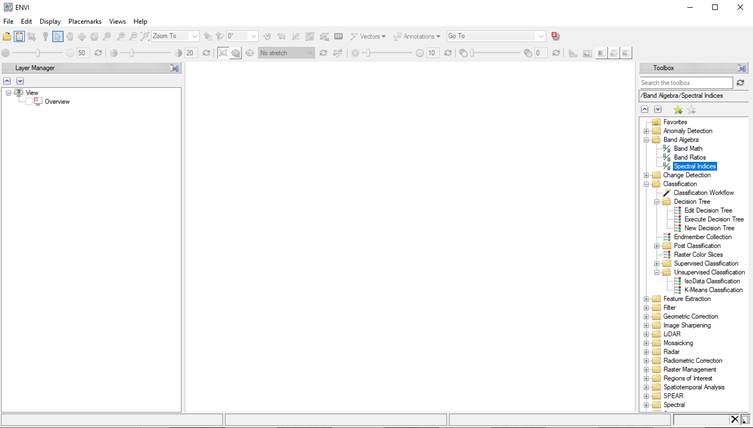Click the Toolbox collapse-all arrow icon
Screen dimensions: 753x428
[x=645, y=110]
